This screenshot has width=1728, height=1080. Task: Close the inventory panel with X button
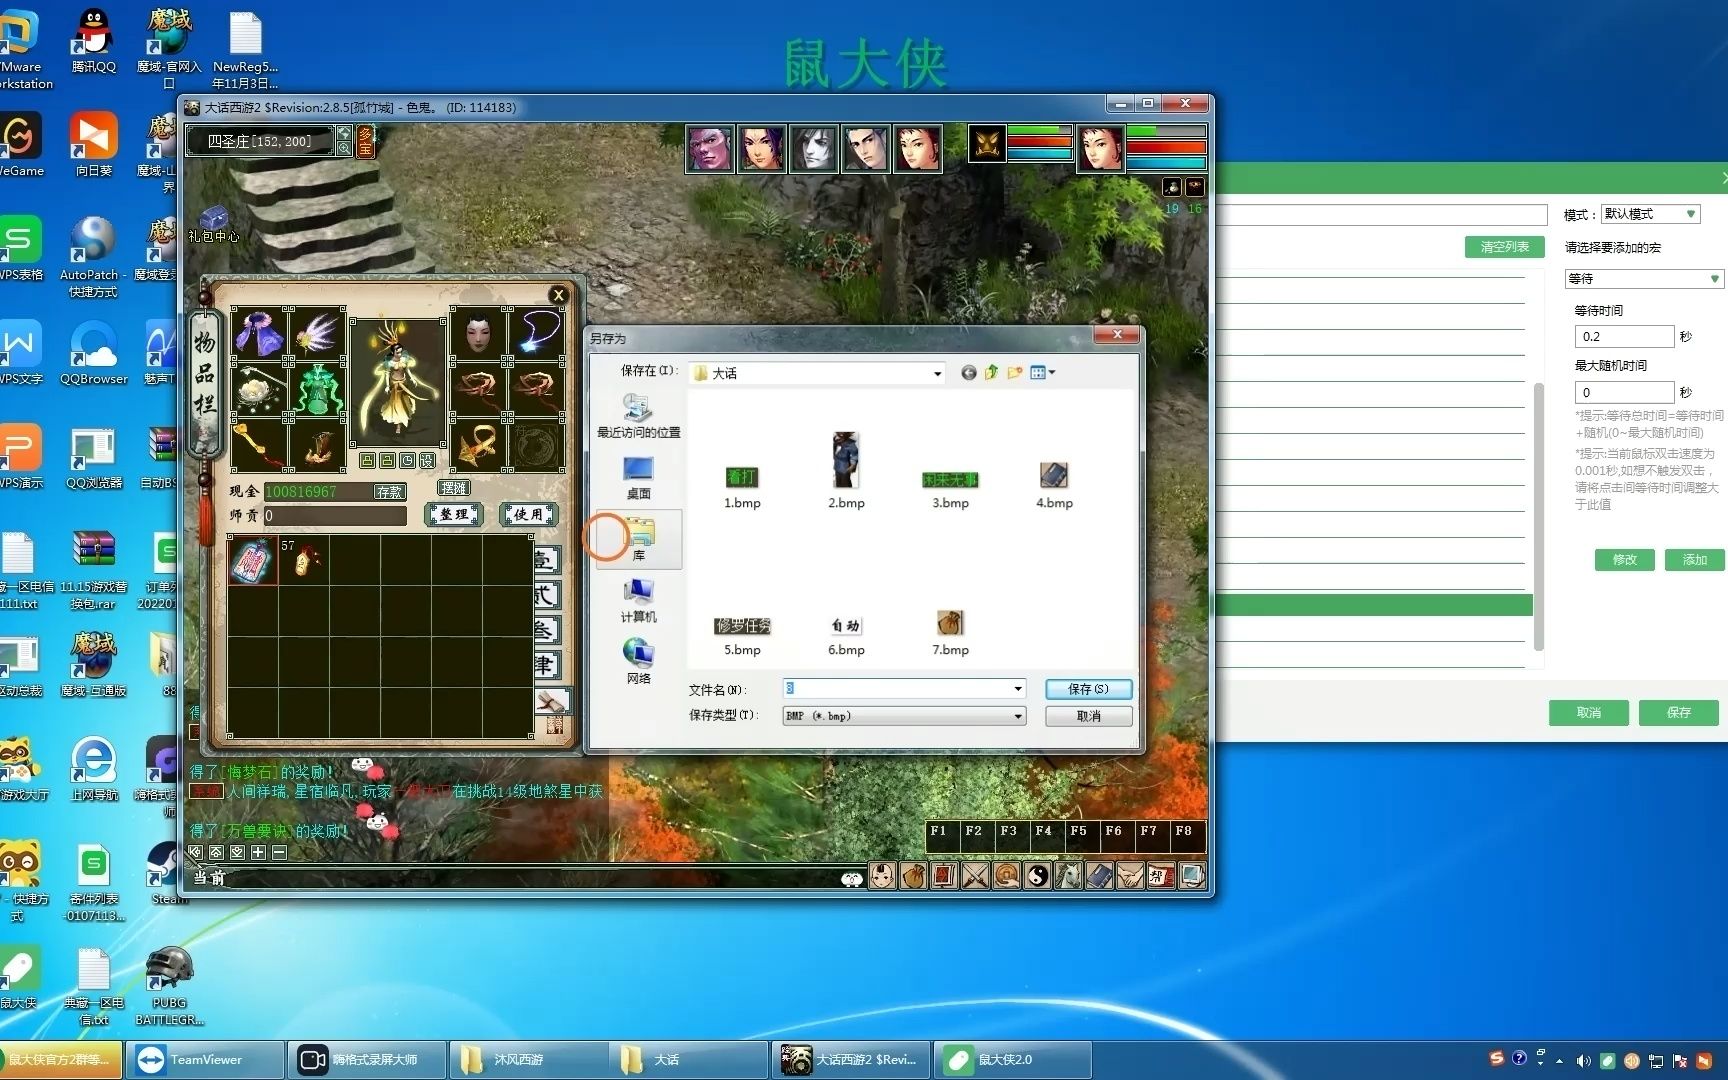559,294
